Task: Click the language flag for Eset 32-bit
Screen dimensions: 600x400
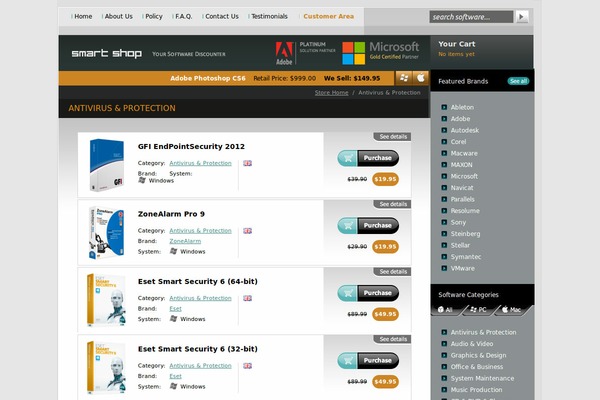Action: [x=248, y=366]
